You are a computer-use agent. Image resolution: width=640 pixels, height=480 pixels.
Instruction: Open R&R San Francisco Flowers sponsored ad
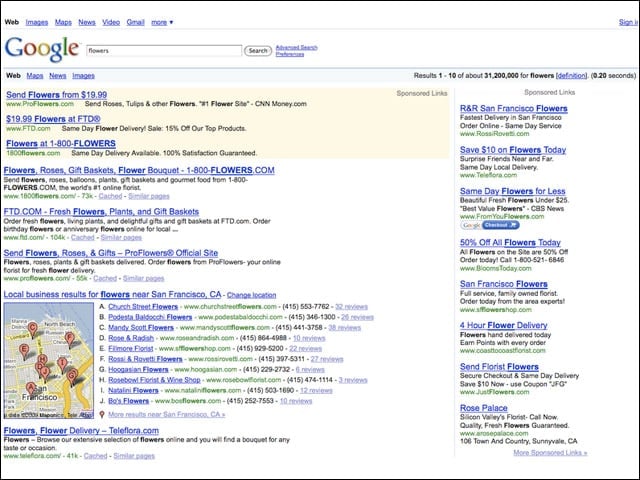513,109
